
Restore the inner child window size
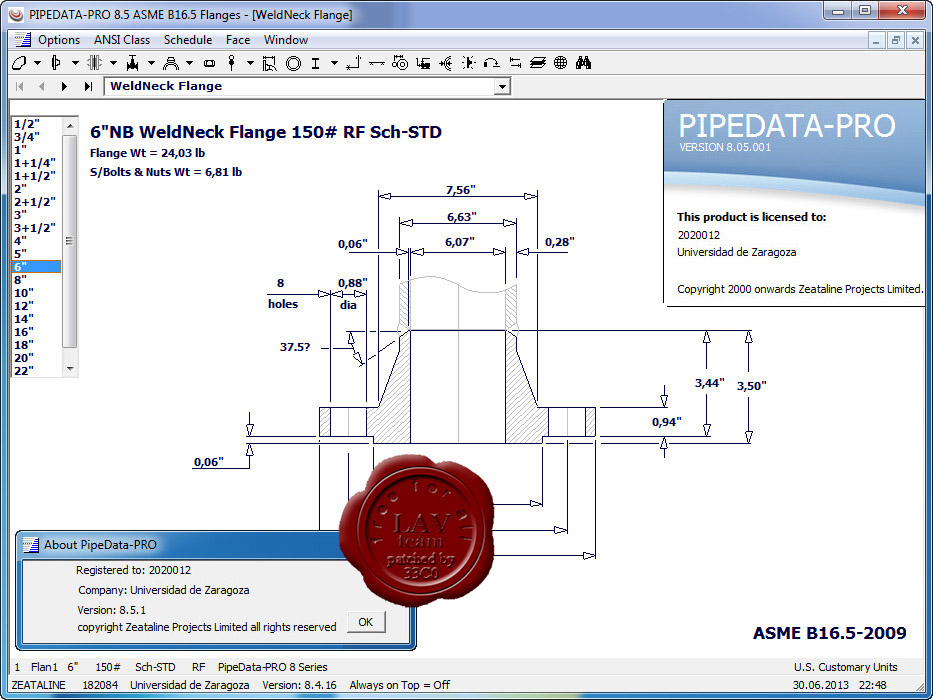[x=896, y=40]
